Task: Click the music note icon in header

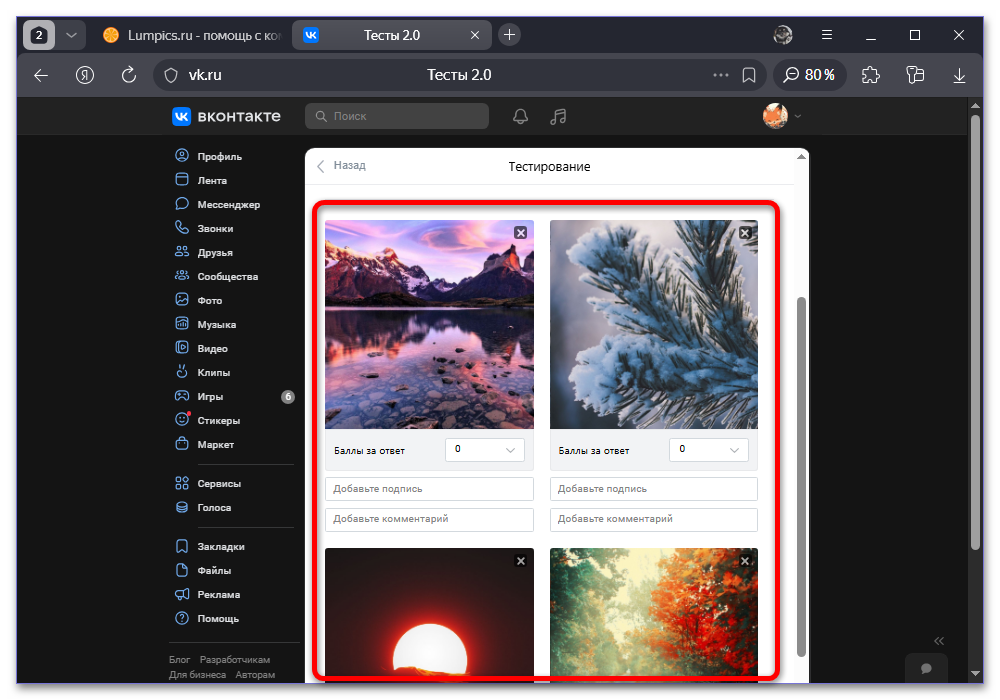Action: [x=558, y=116]
